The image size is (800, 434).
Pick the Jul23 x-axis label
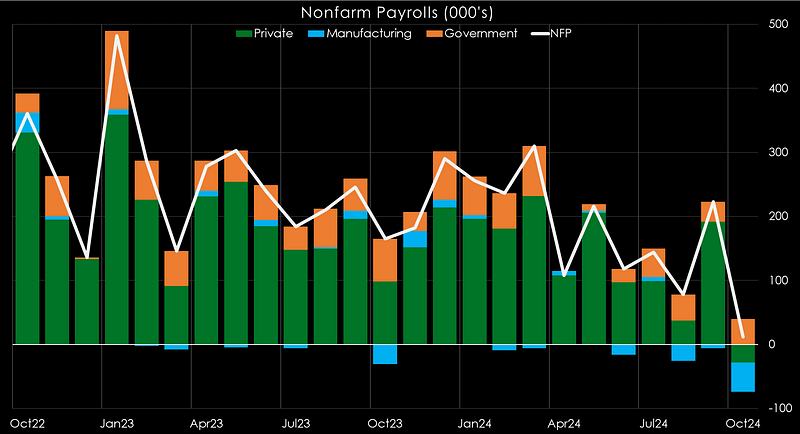point(294,423)
